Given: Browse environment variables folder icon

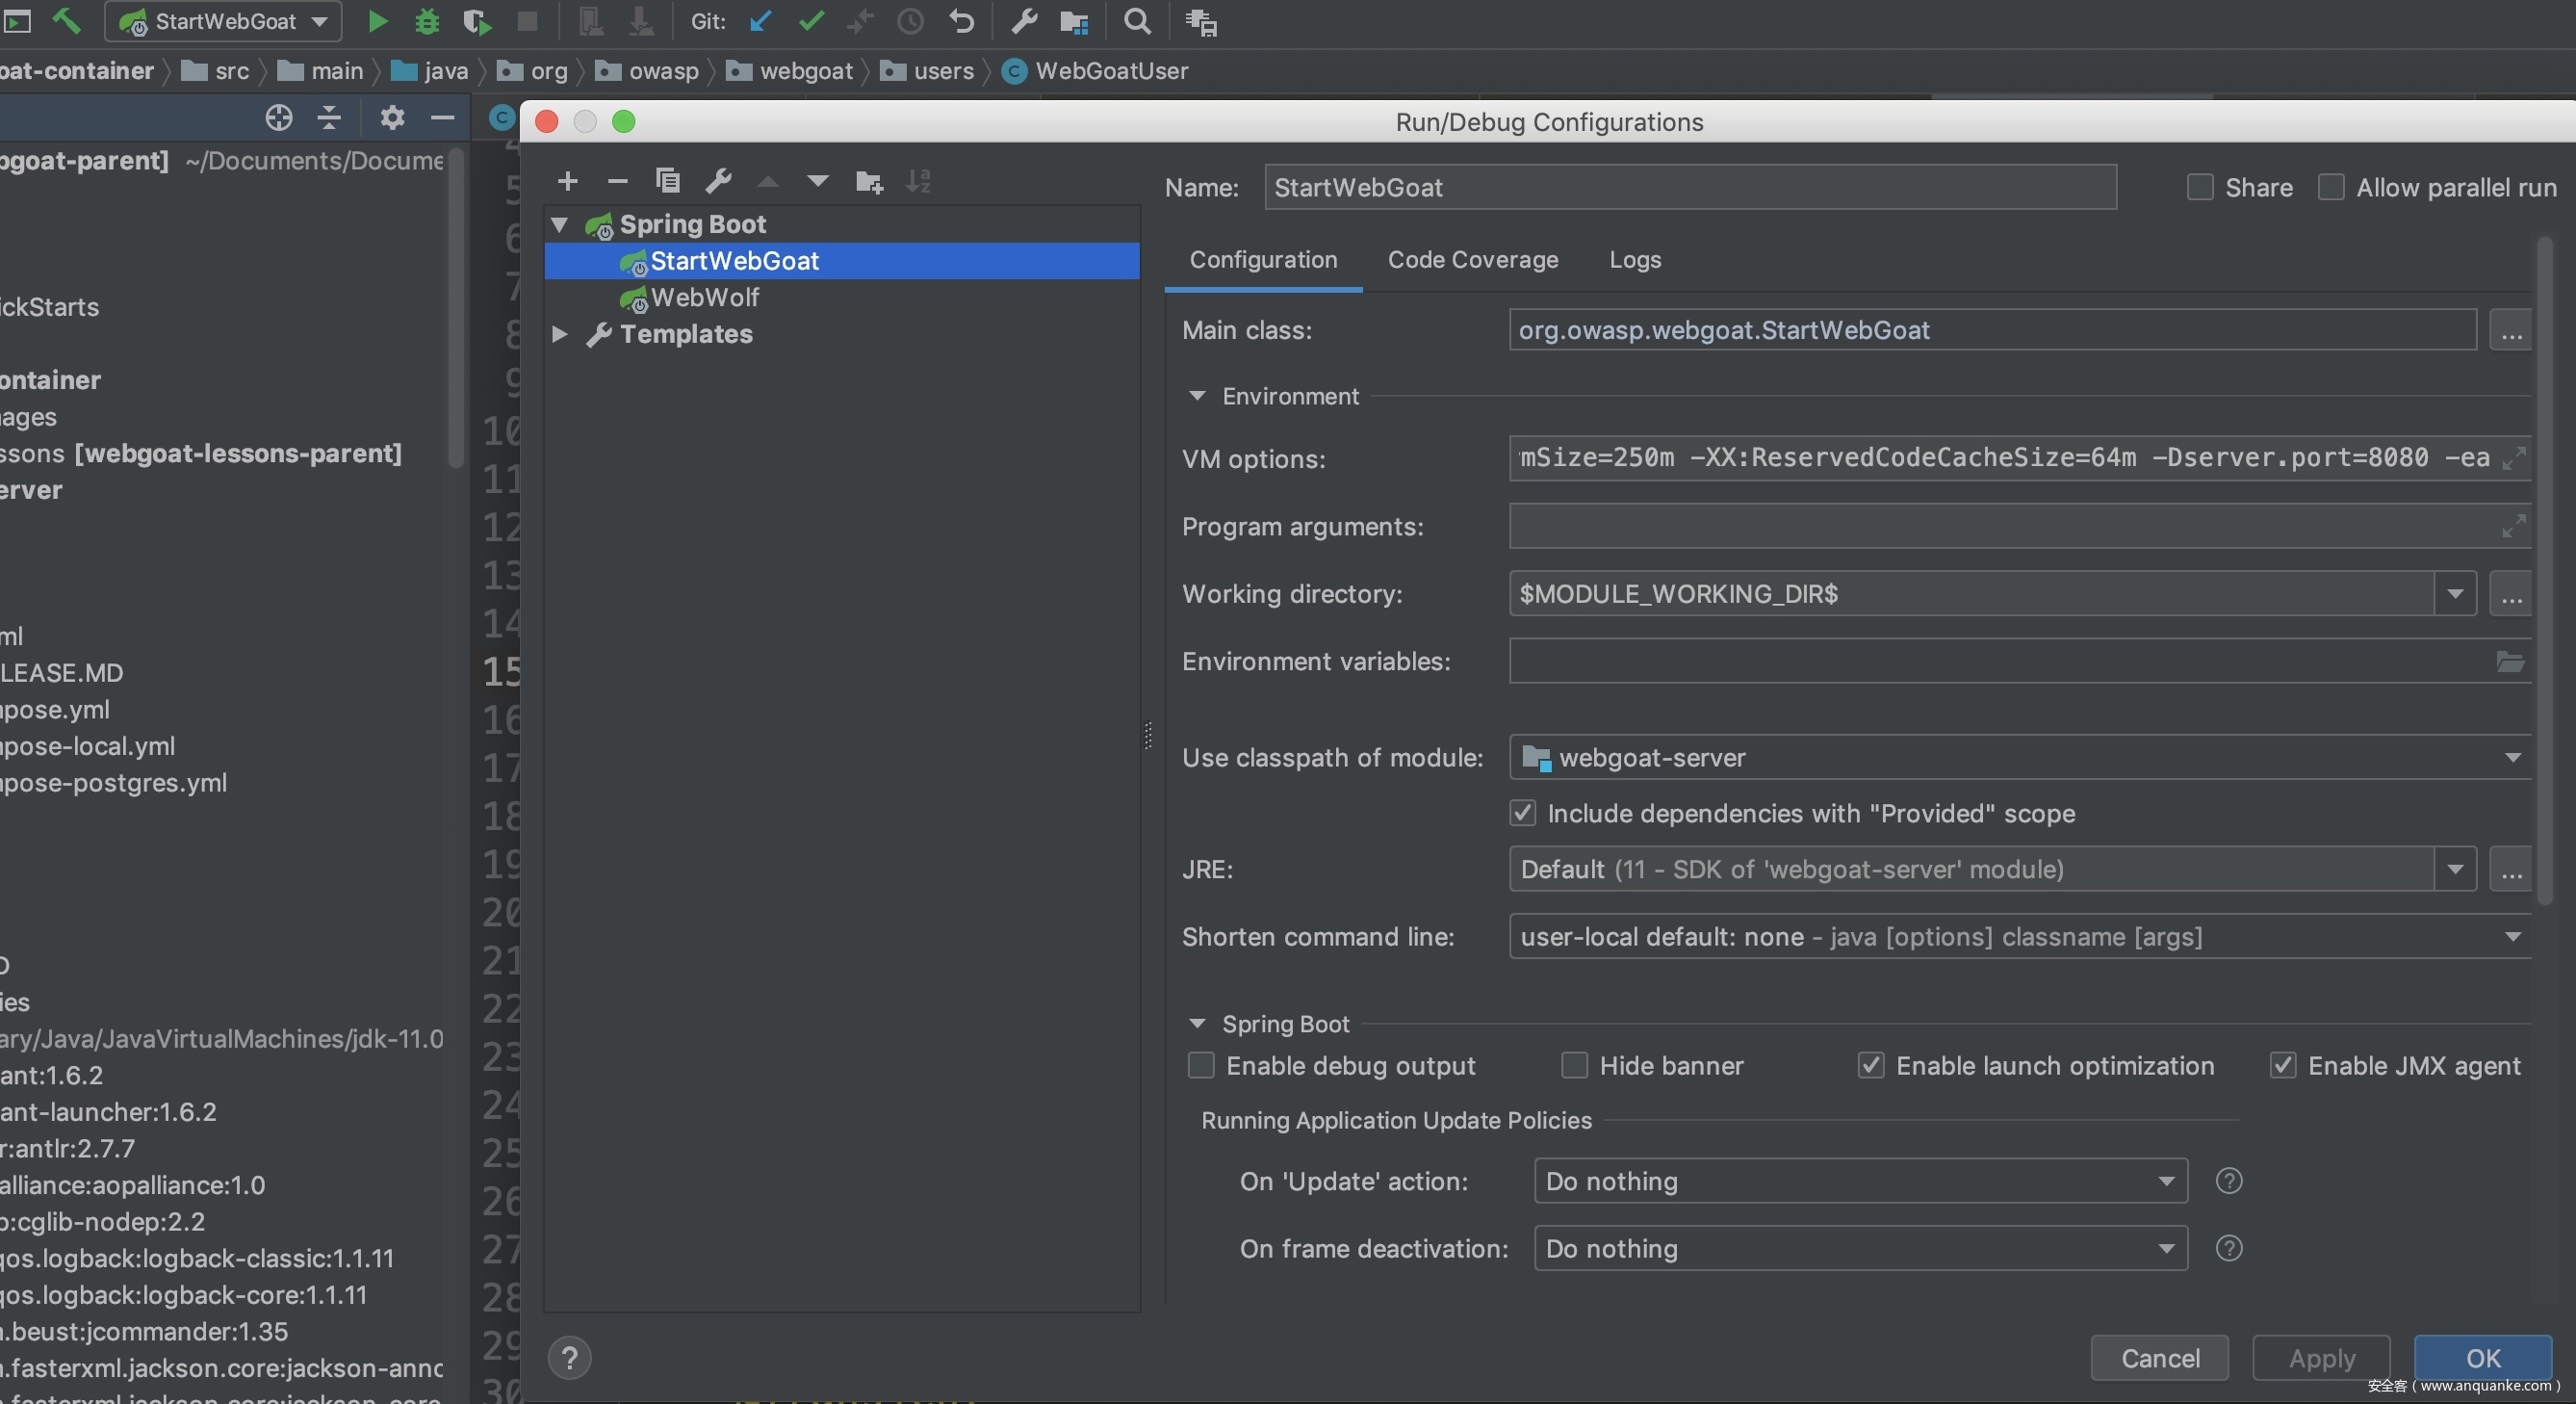Looking at the screenshot, I should (x=2510, y=662).
